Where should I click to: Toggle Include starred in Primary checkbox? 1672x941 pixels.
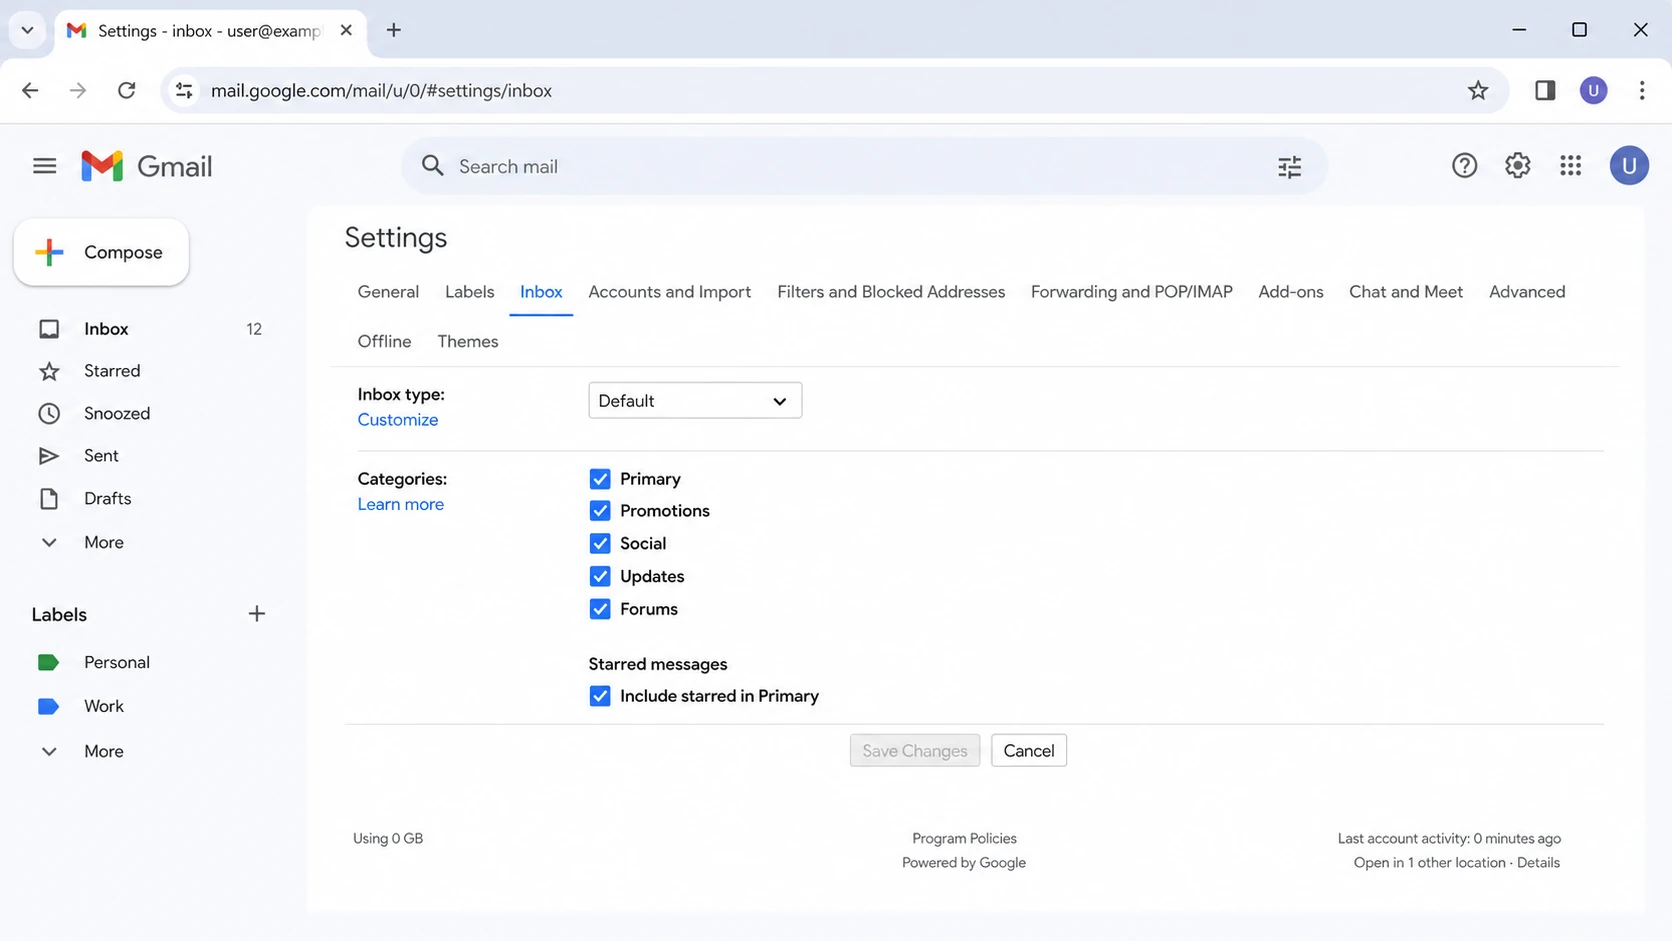pyautogui.click(x=600, y=696)
